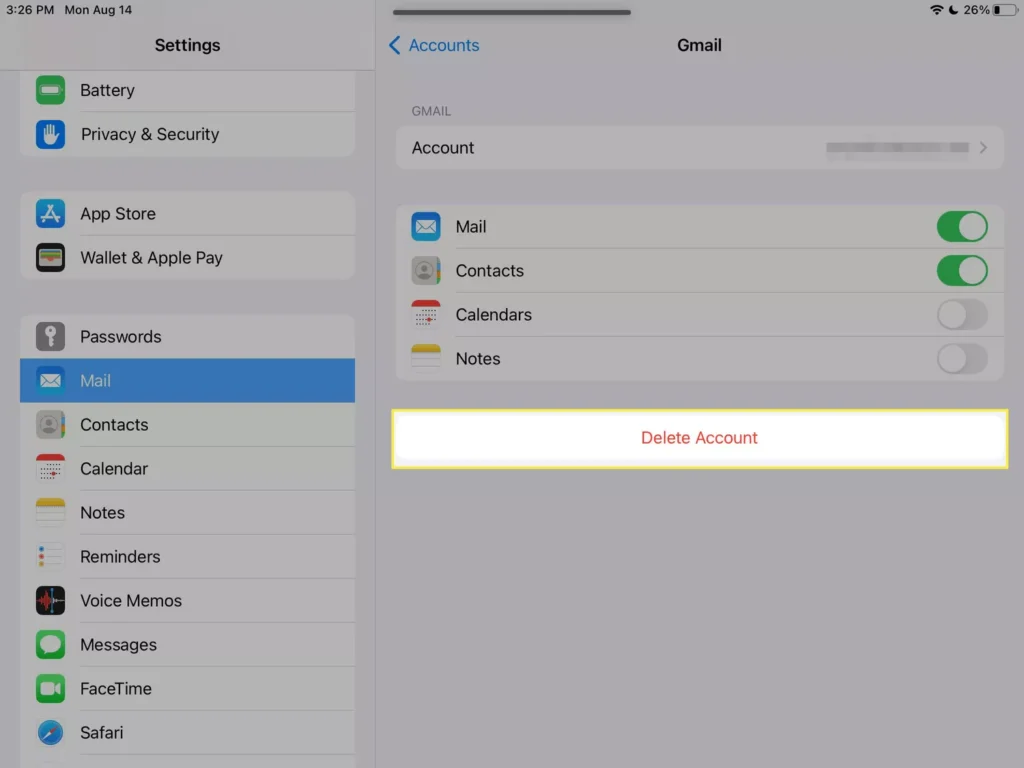Open Wallet & Apple Pay icon
1024x768 pixels.
point(50,258)
